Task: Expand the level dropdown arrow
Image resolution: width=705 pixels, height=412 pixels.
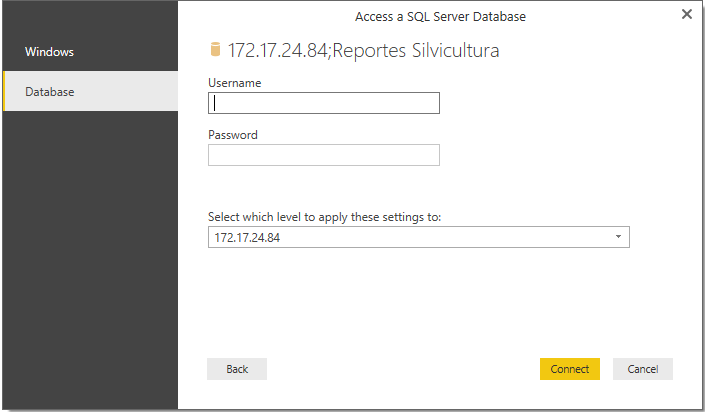Action: click(618, 237)
